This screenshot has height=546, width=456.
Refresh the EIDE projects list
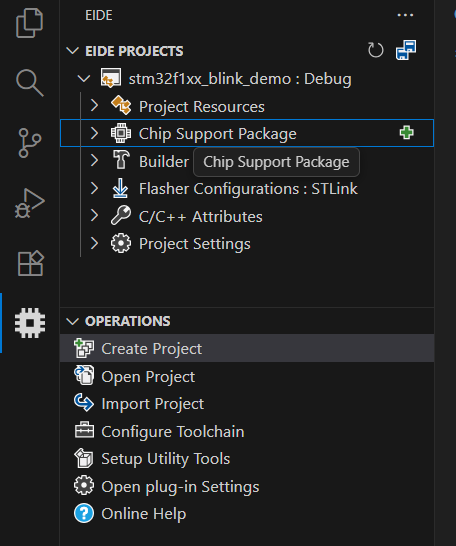[x=376, y=50]
